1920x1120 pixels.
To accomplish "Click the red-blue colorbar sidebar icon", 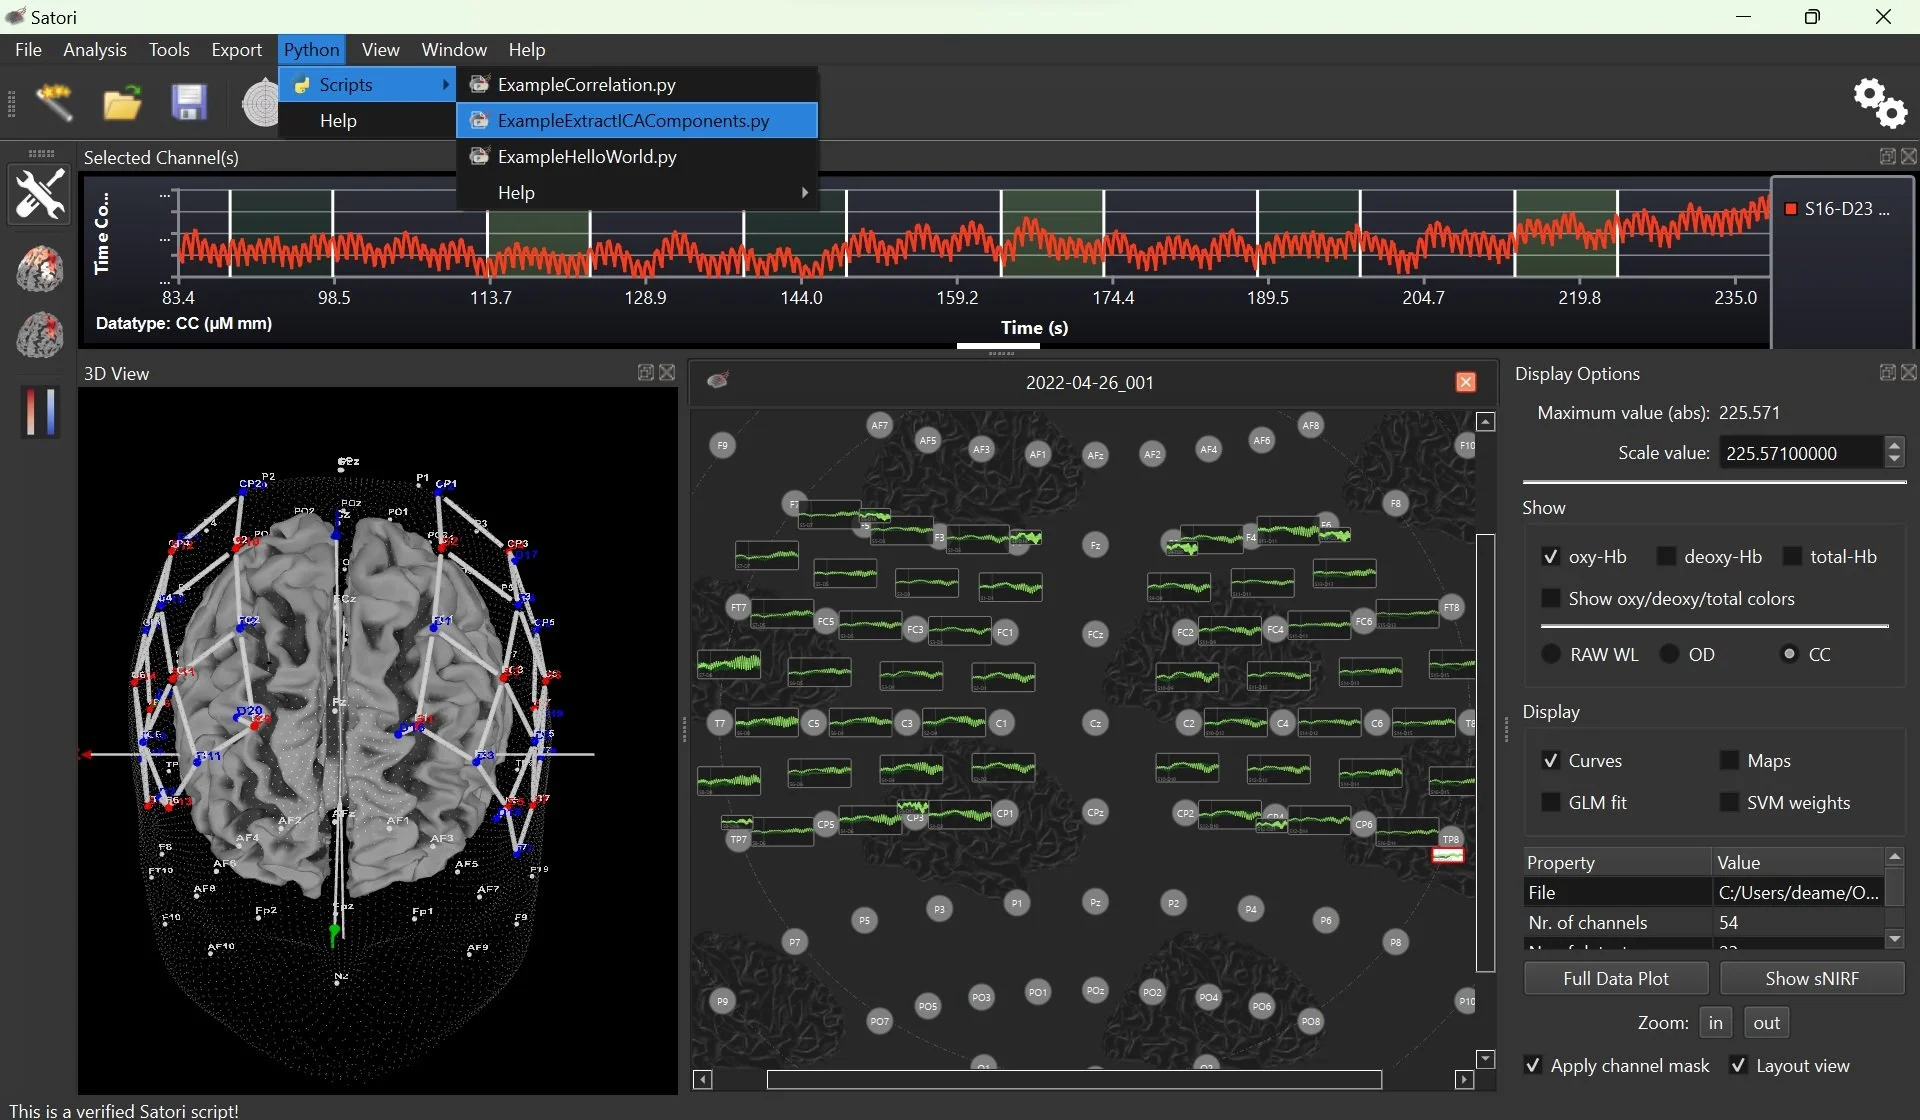I will (40, 412).
